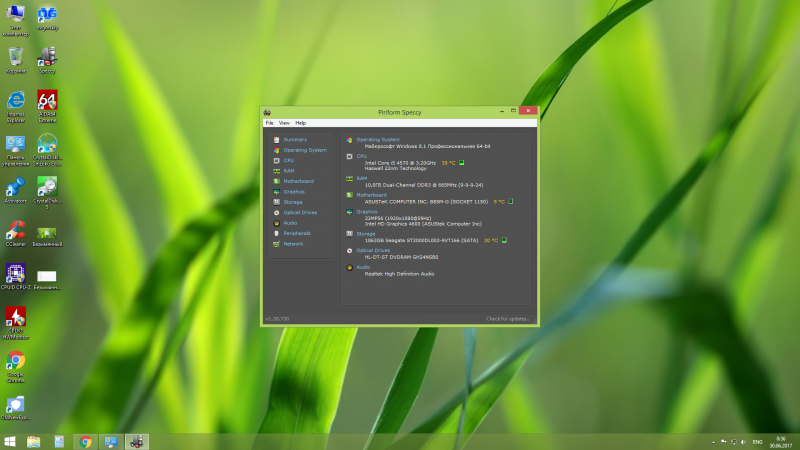Open Storage in the Speccy sidebar
The image size is (800, 450).
tap(292, 202)
